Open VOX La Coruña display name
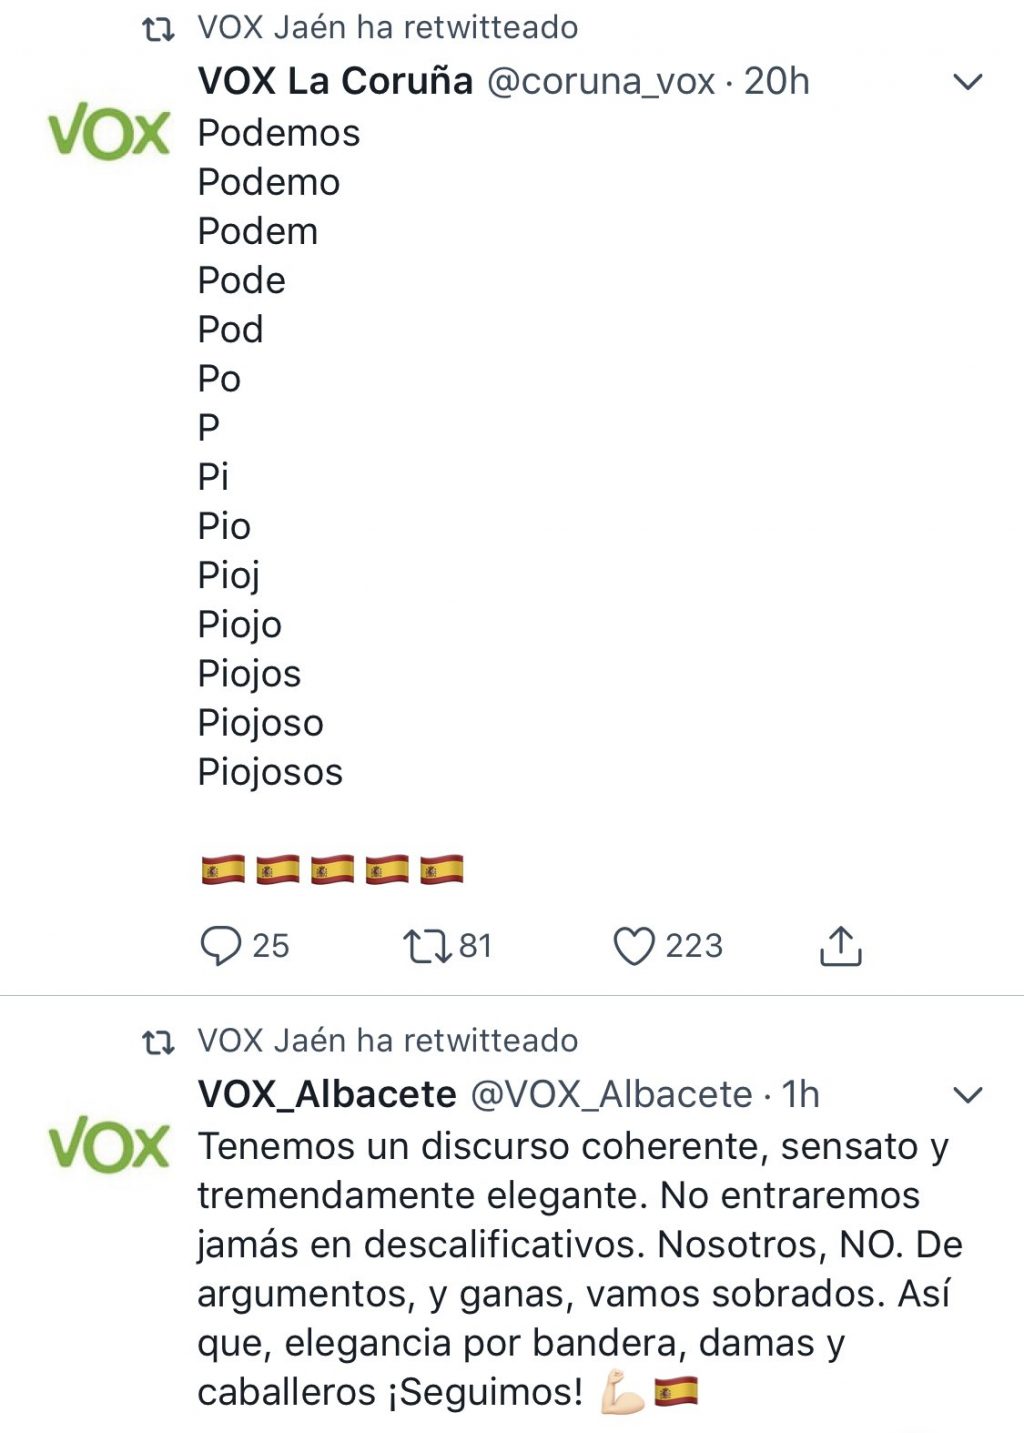 [335, 81]
